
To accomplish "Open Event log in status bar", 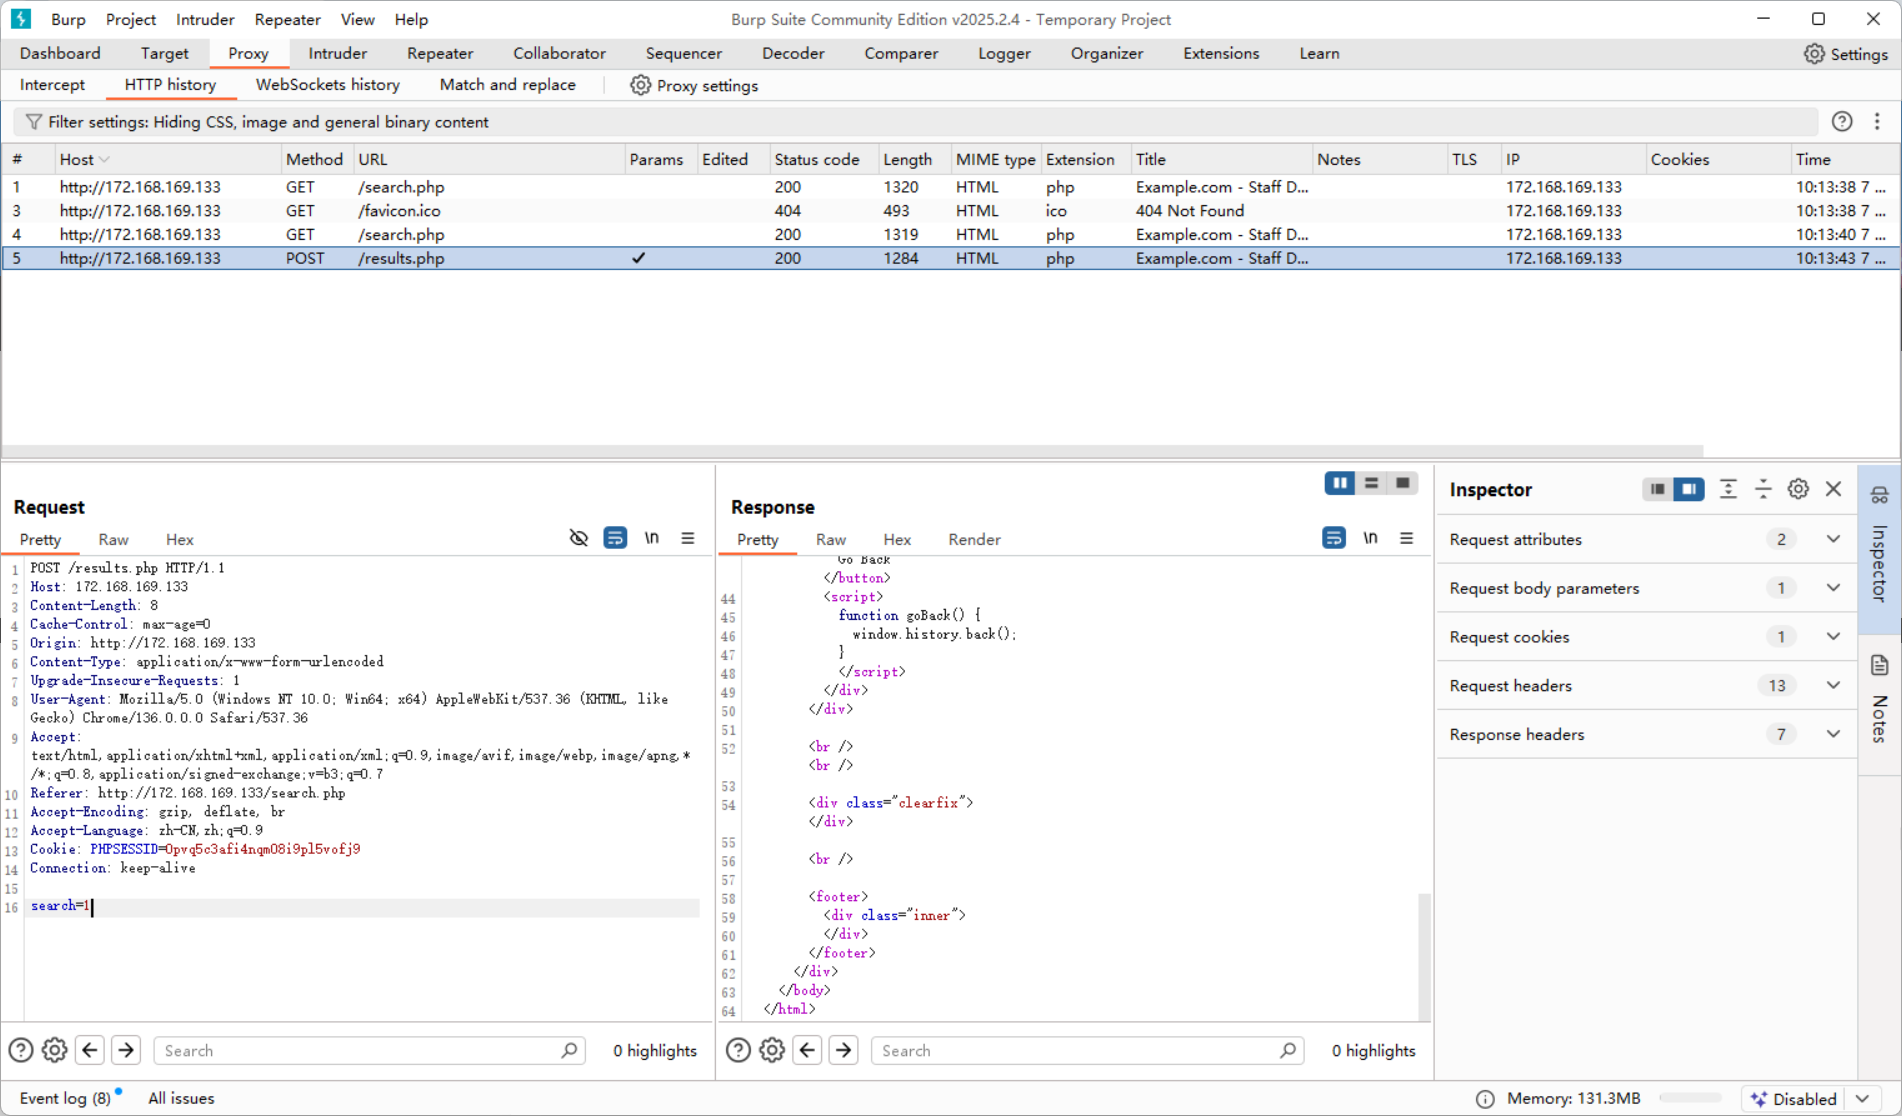I will pos(65,1098).
